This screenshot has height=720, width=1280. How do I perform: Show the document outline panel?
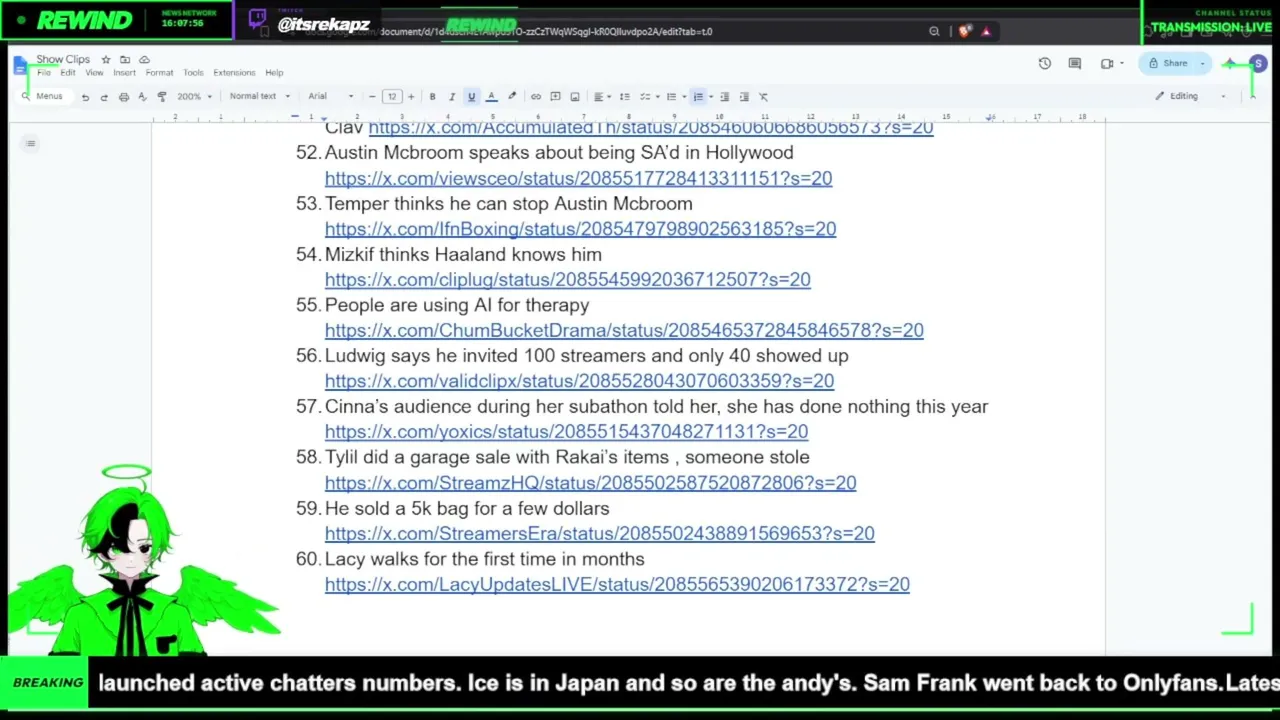click(x=31, y=144)
